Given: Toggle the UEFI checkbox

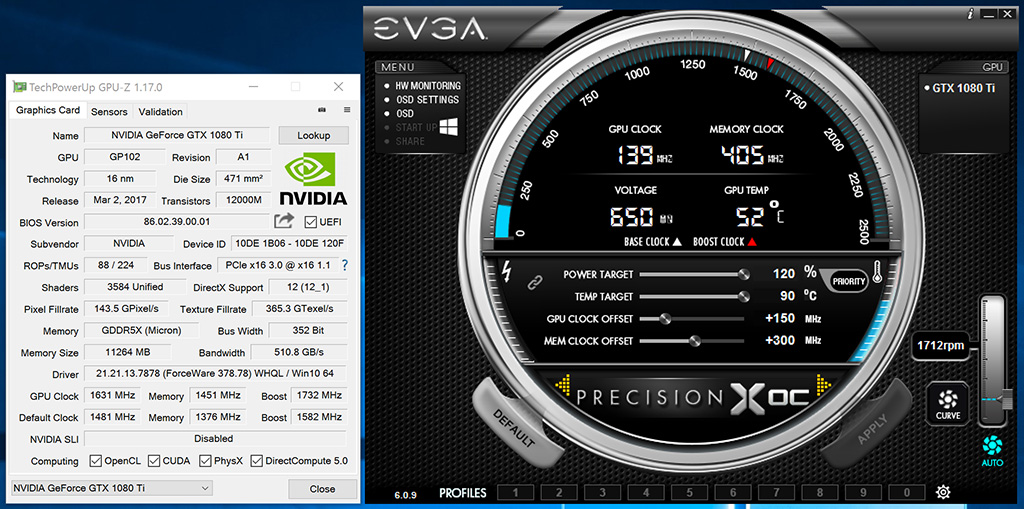Looking at the screenshot, I should click(x=311, y=222).
